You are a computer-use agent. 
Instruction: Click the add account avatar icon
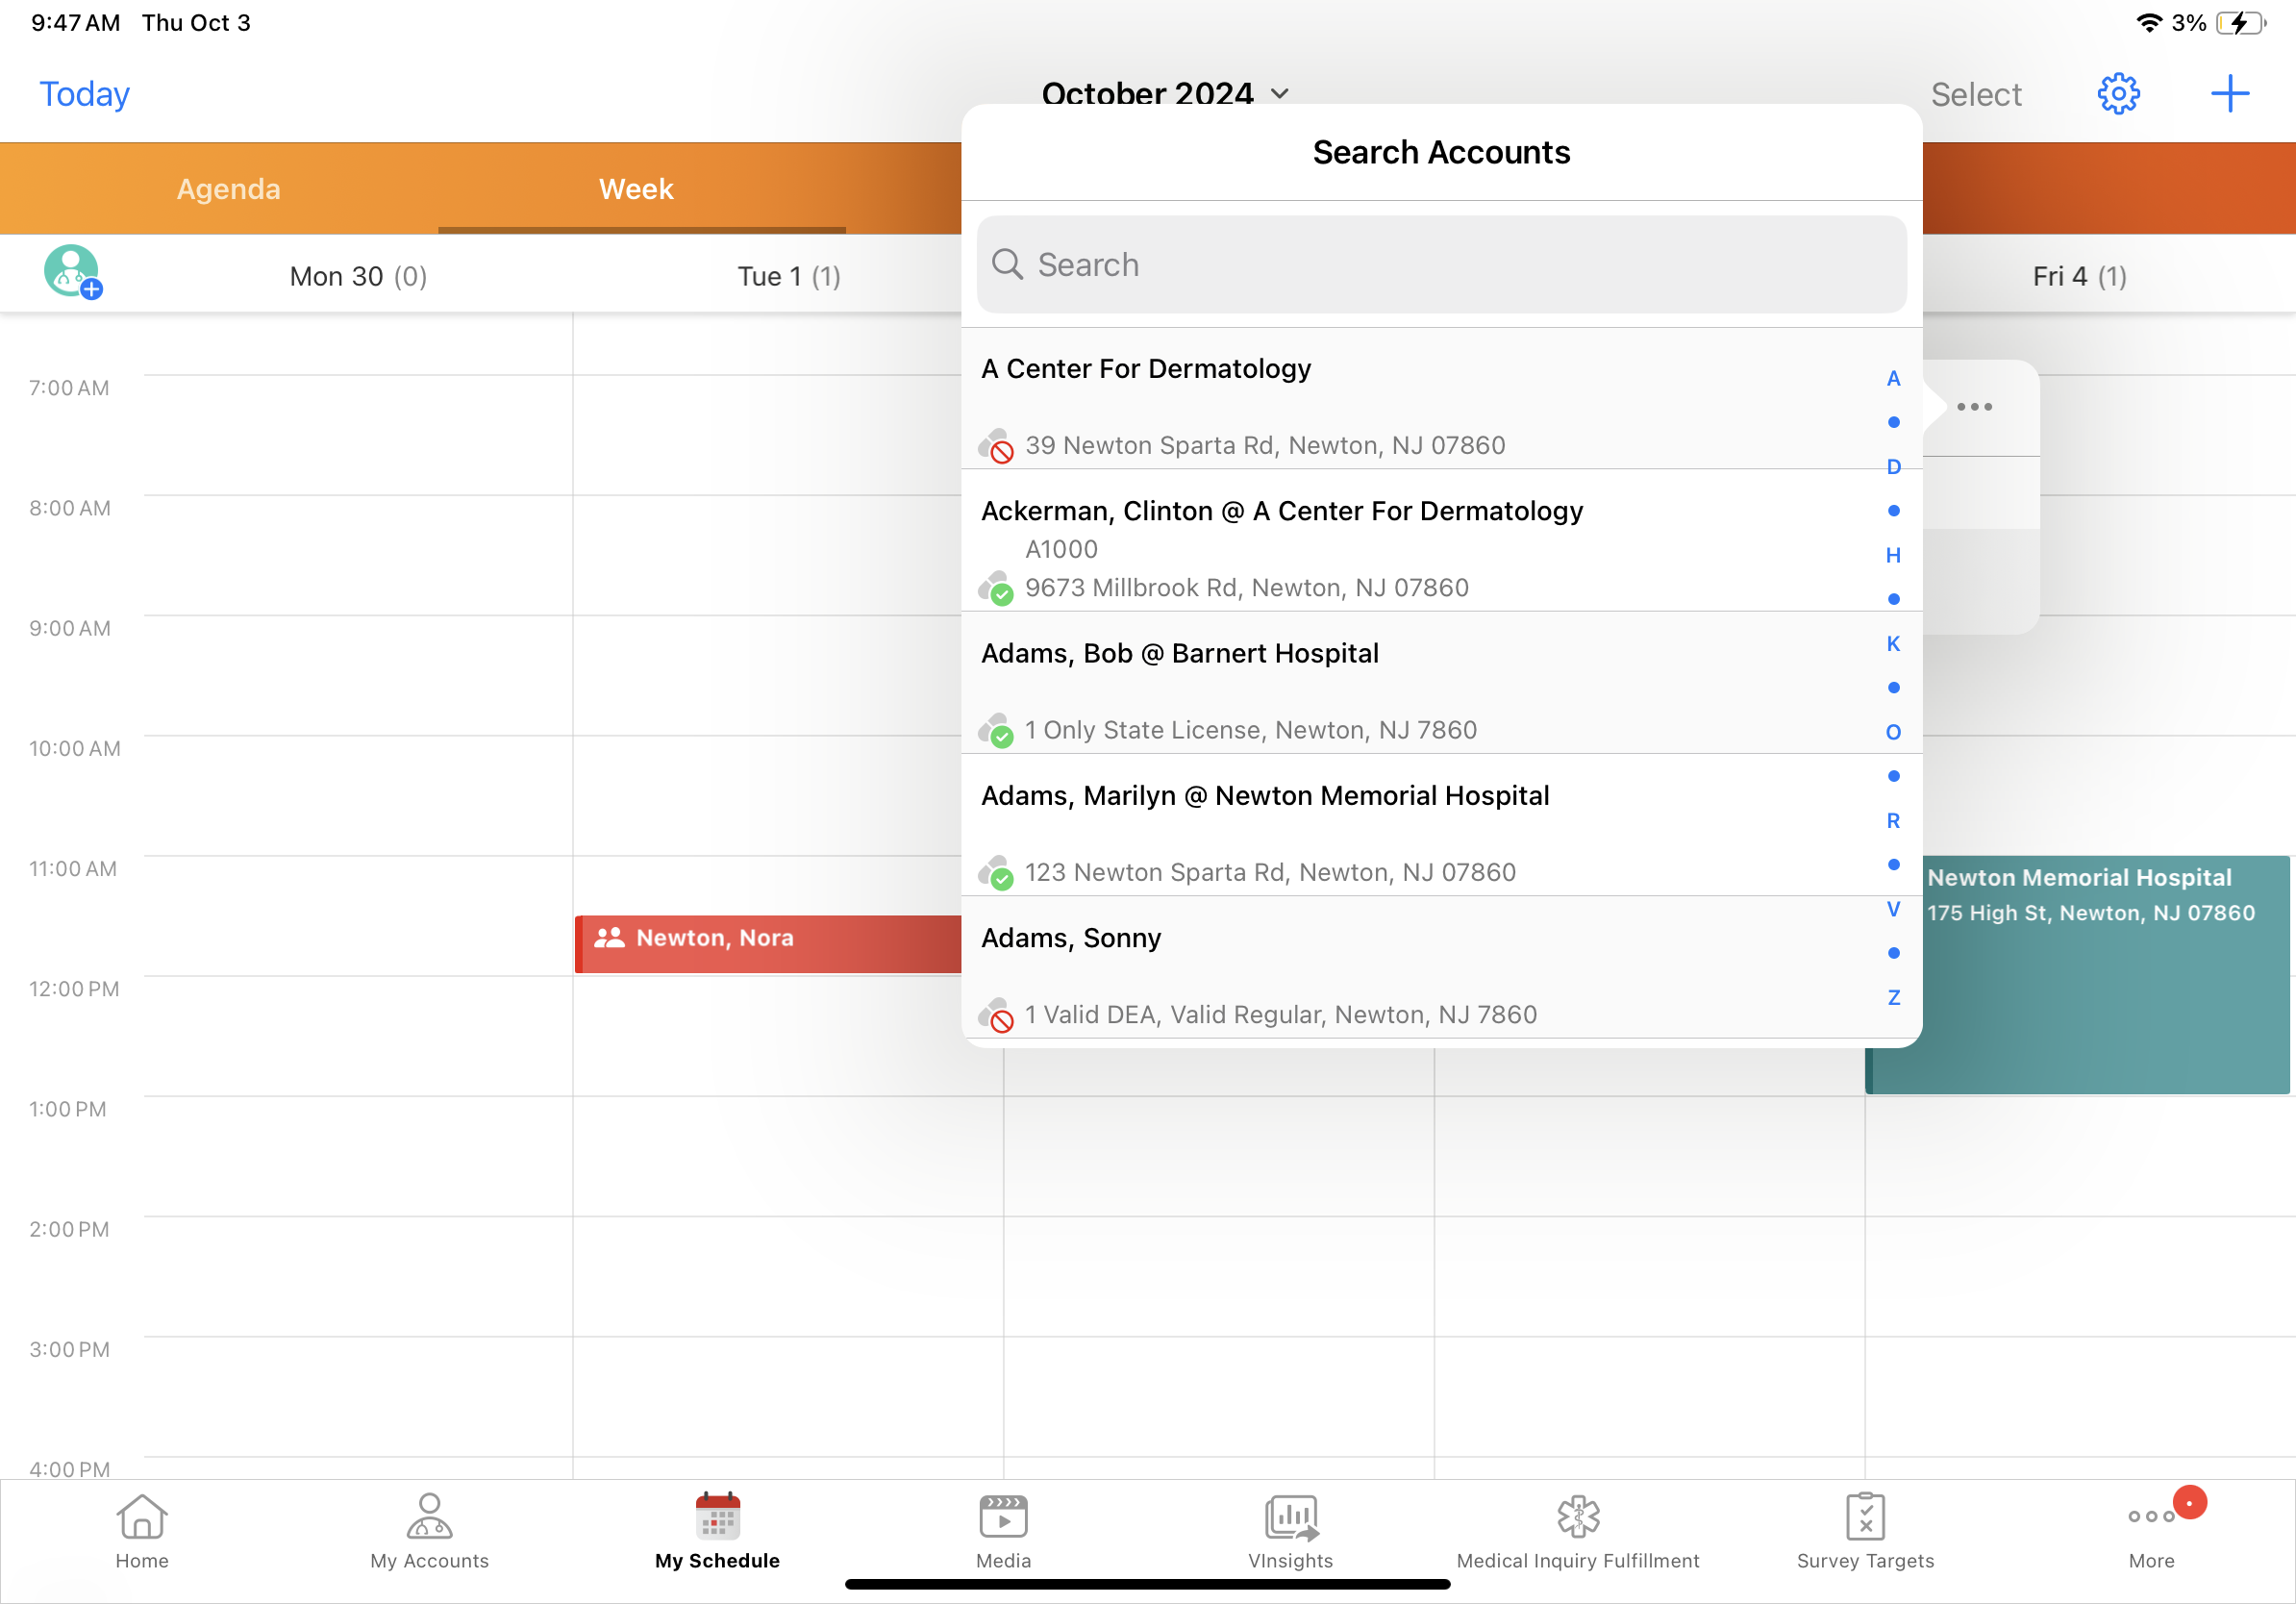(72, 272)
